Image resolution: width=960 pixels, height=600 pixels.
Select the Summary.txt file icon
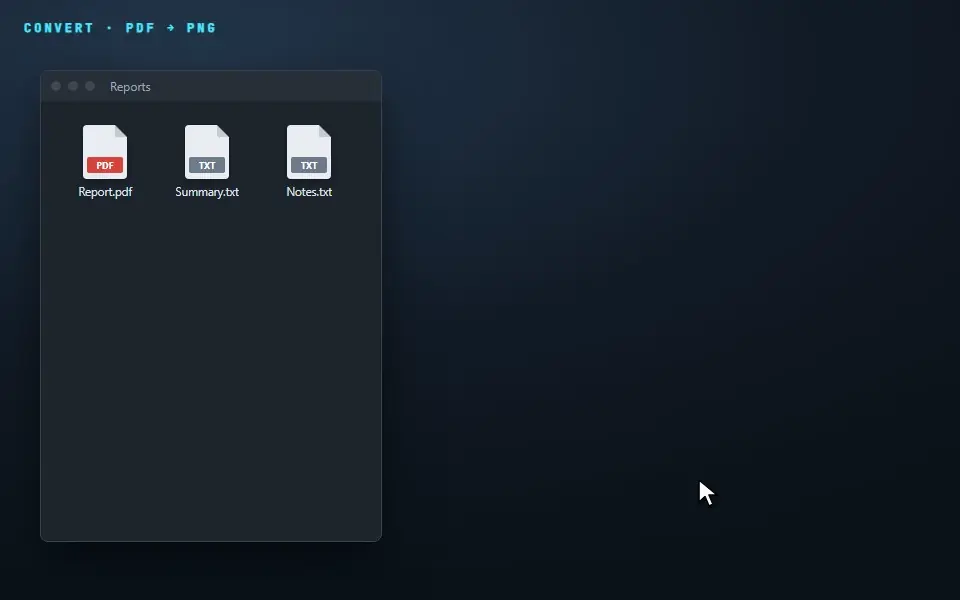207,152
